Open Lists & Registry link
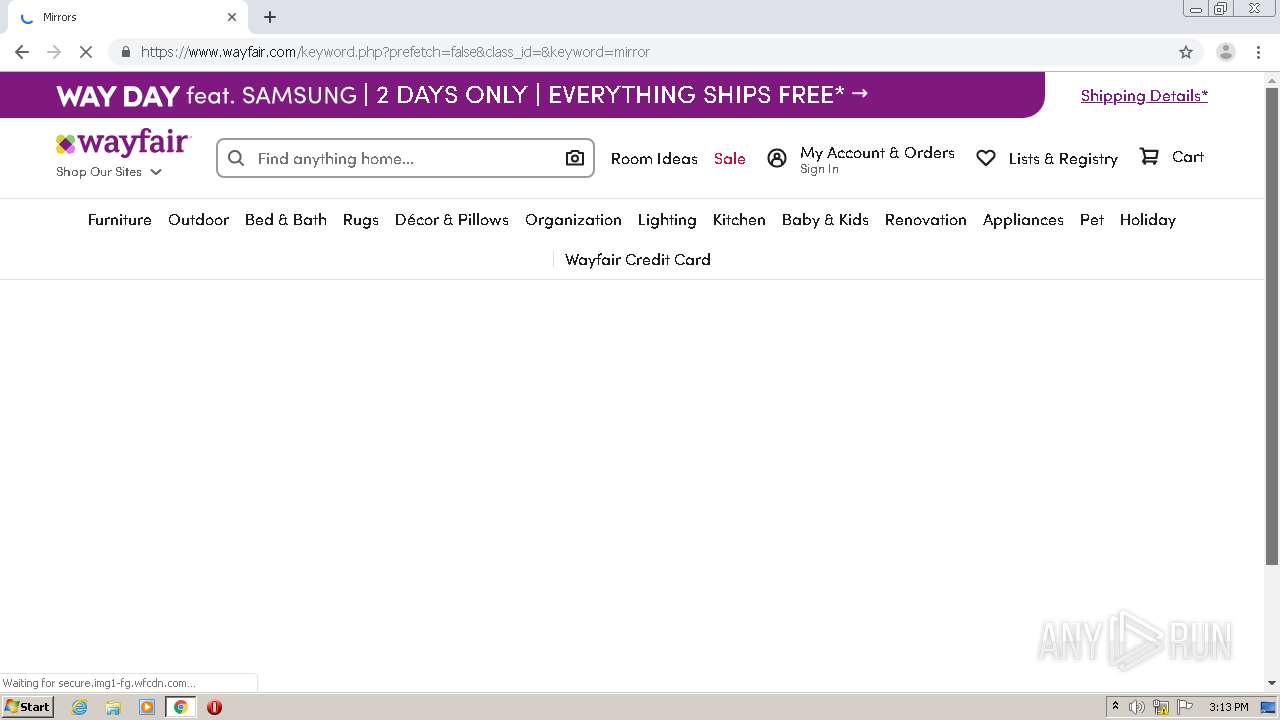 [x=1063, y=158]
